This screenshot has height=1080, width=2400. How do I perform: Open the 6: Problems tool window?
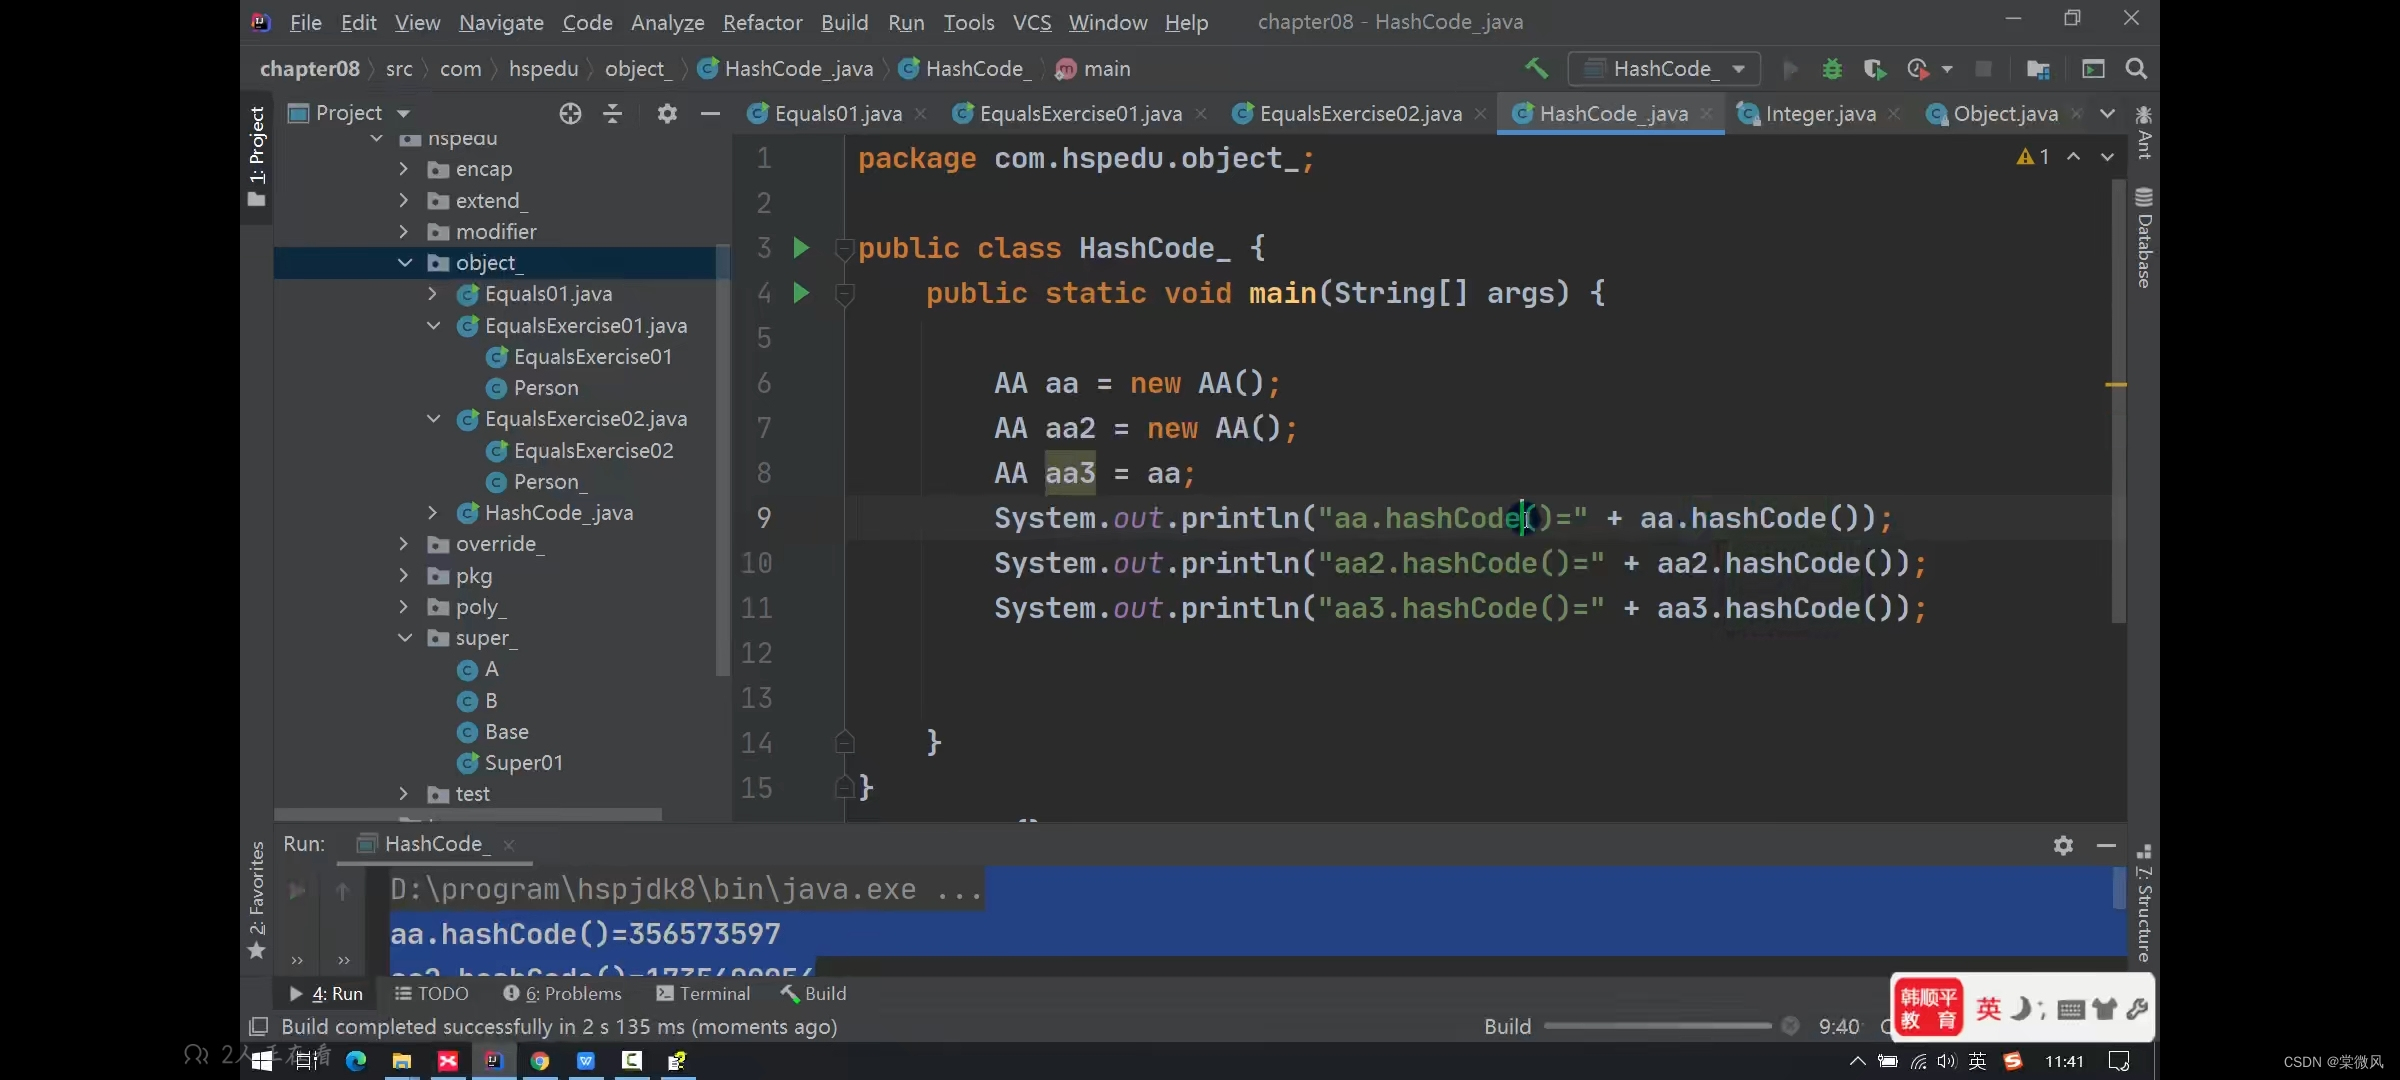click(562, 993)
